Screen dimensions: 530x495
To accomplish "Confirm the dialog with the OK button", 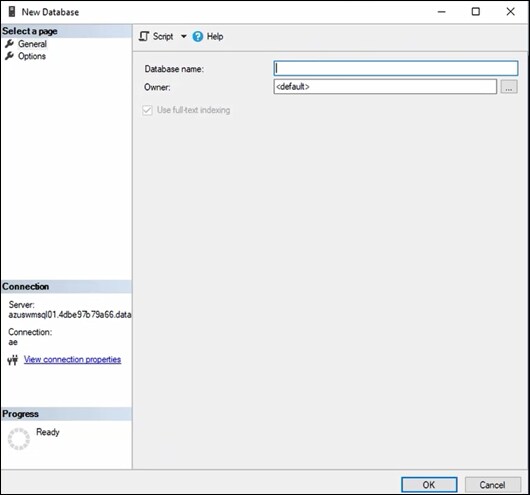I will (x=429, y=485).
